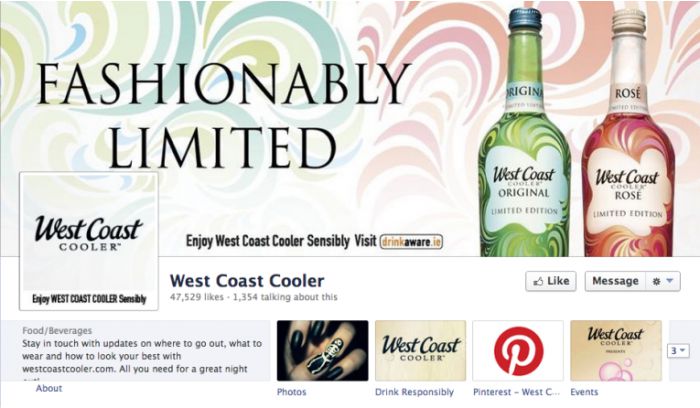Screen dimensions: 700x408
Task: Expand more apps with the 3 dropdown
Action: (678, 350)
